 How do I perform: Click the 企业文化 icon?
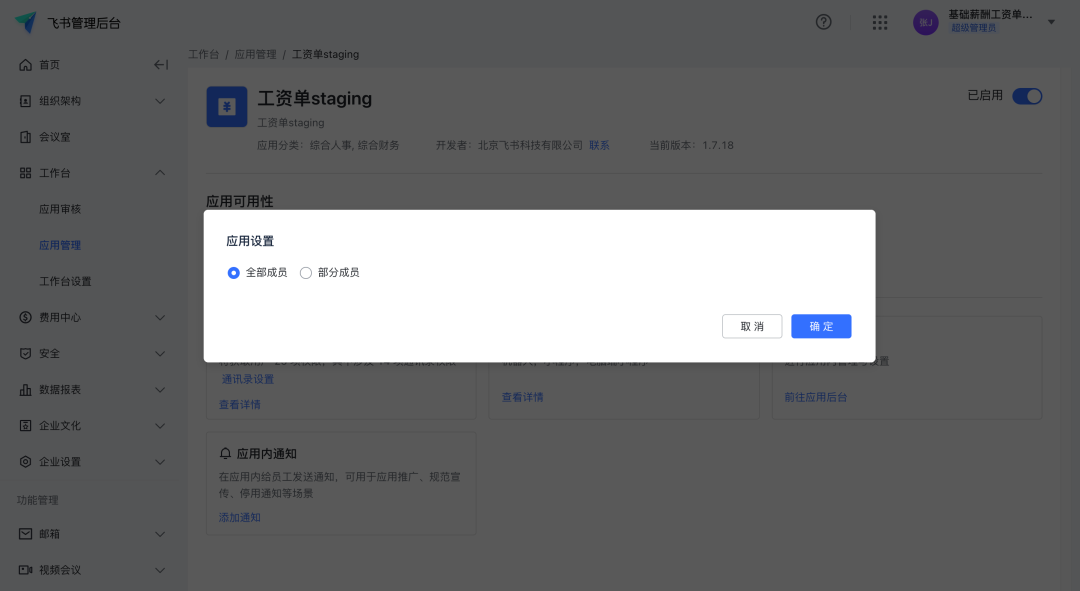tap(25, 426)
